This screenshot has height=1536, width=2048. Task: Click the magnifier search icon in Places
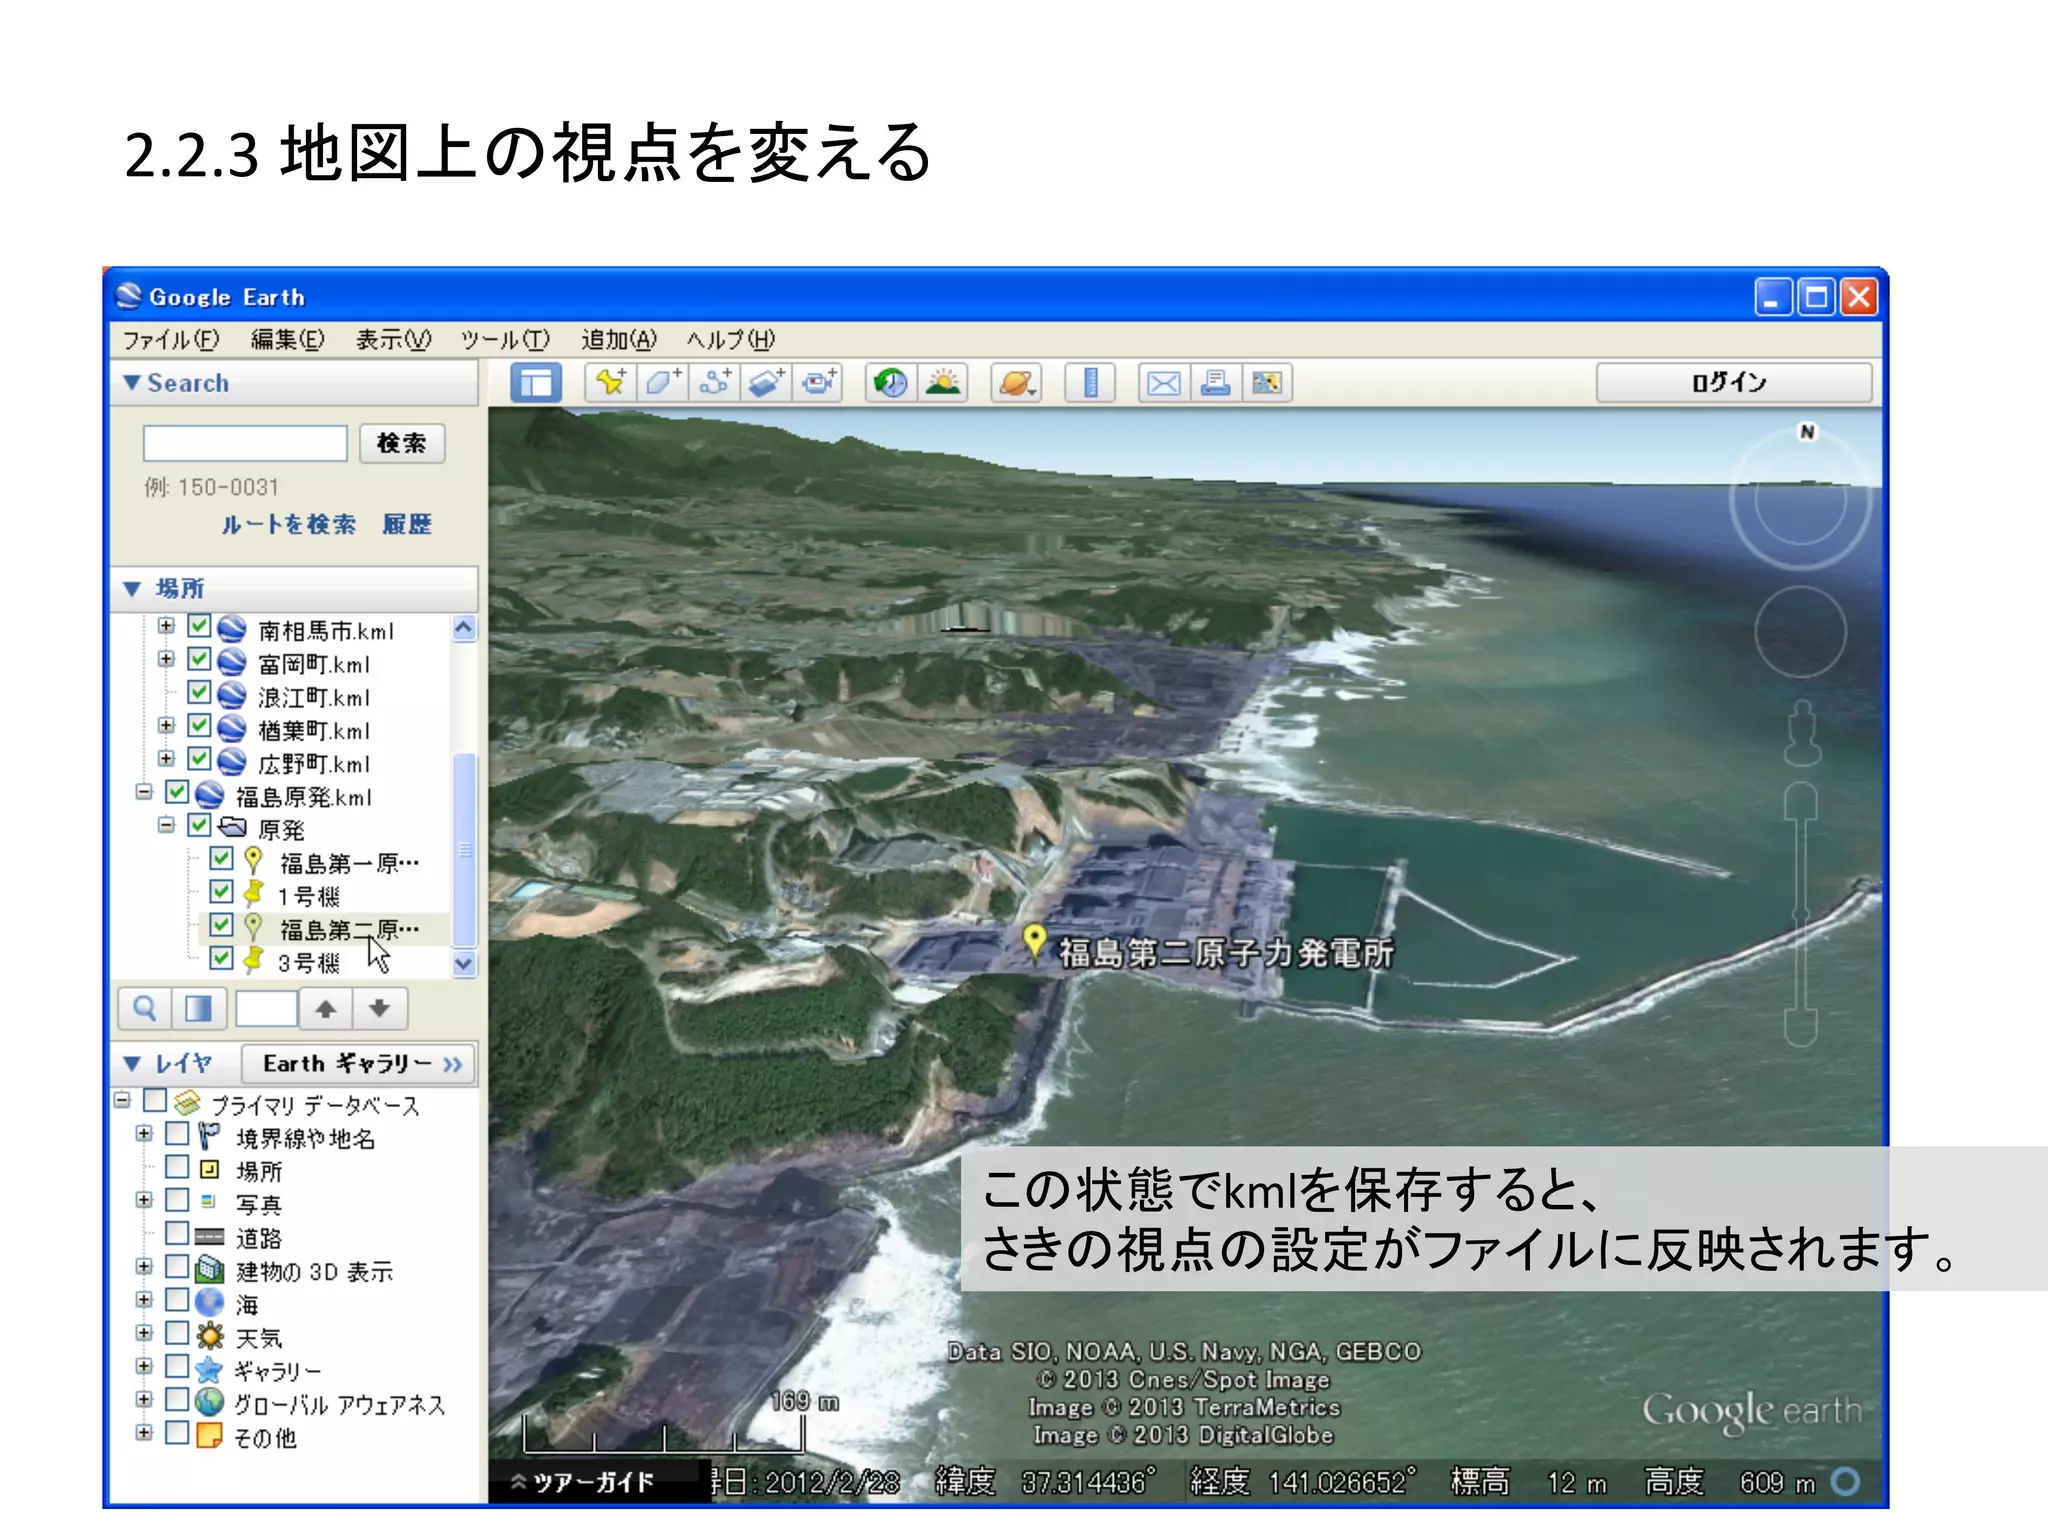point(145,1009)
